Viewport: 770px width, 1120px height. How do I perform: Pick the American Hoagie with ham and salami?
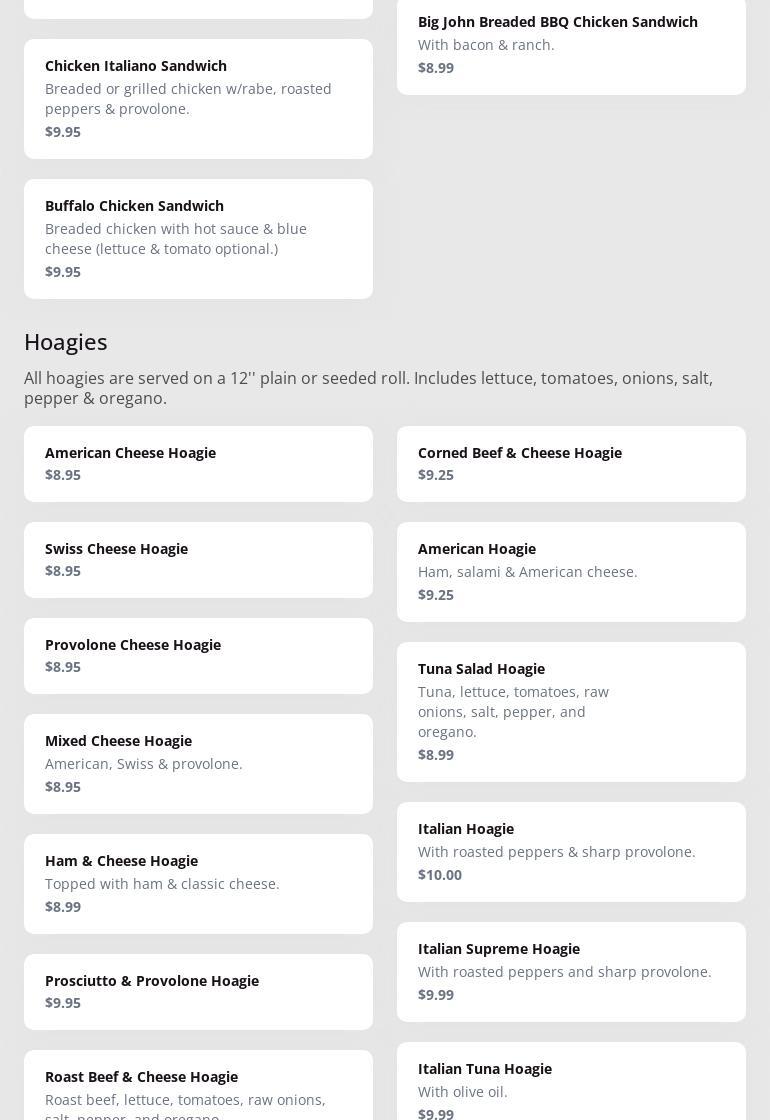click(570, 571)
